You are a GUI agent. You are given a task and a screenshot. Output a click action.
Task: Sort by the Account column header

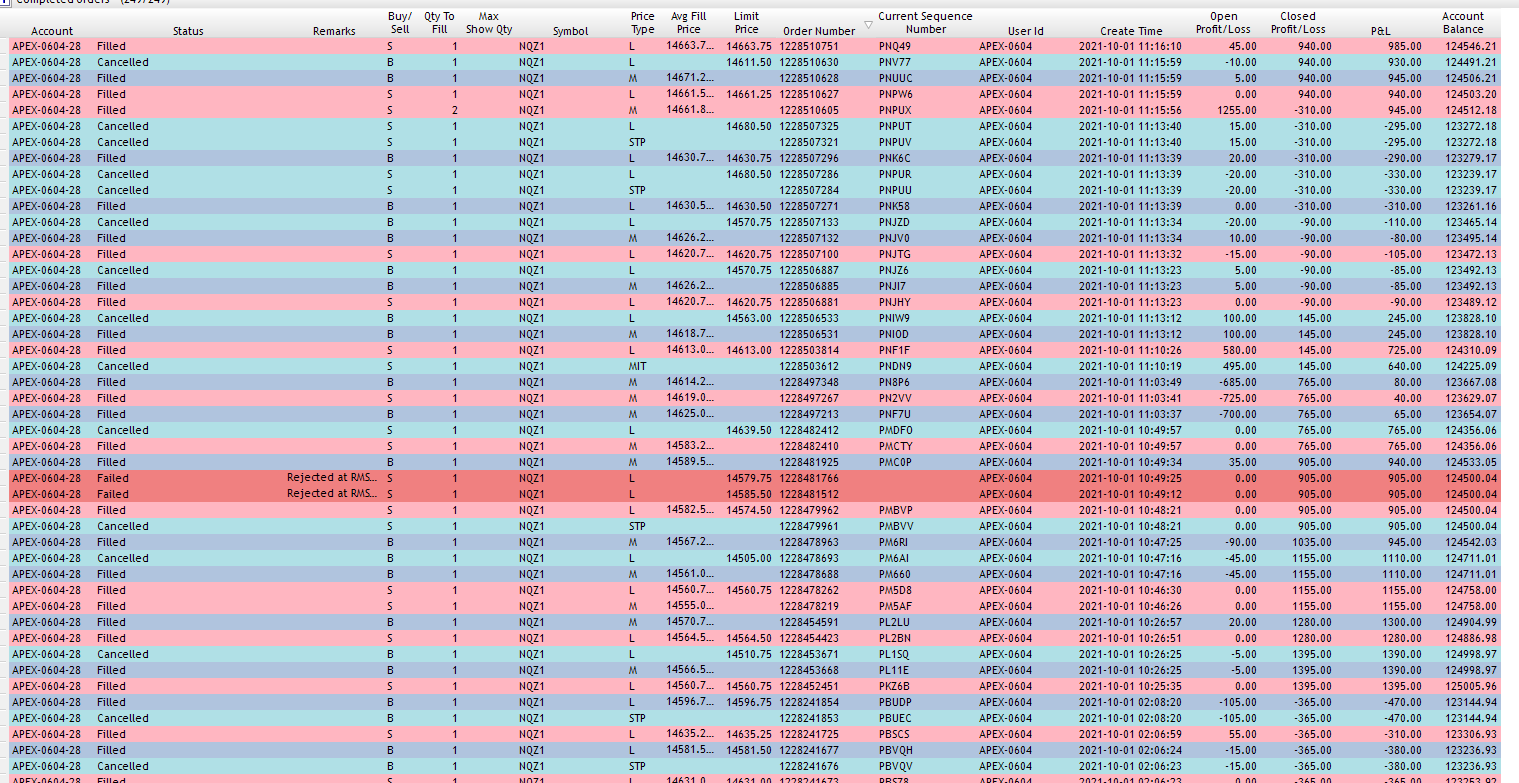click(x=52, y=31)
